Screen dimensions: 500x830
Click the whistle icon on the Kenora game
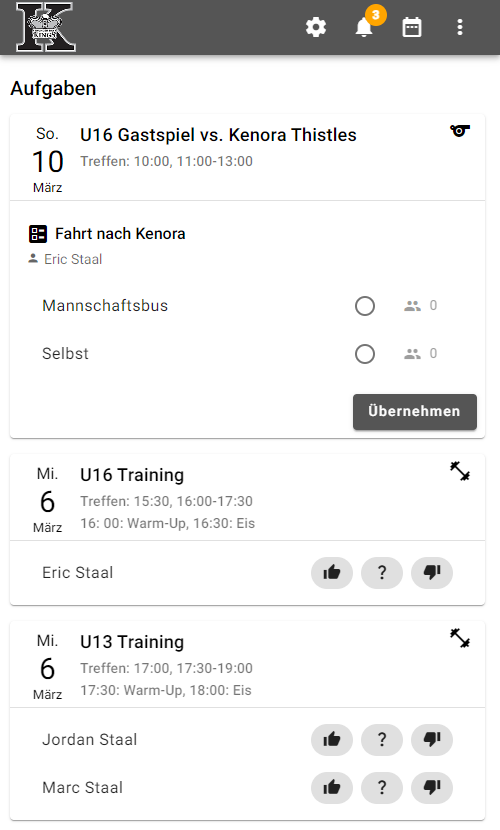[x=460, y=130]
